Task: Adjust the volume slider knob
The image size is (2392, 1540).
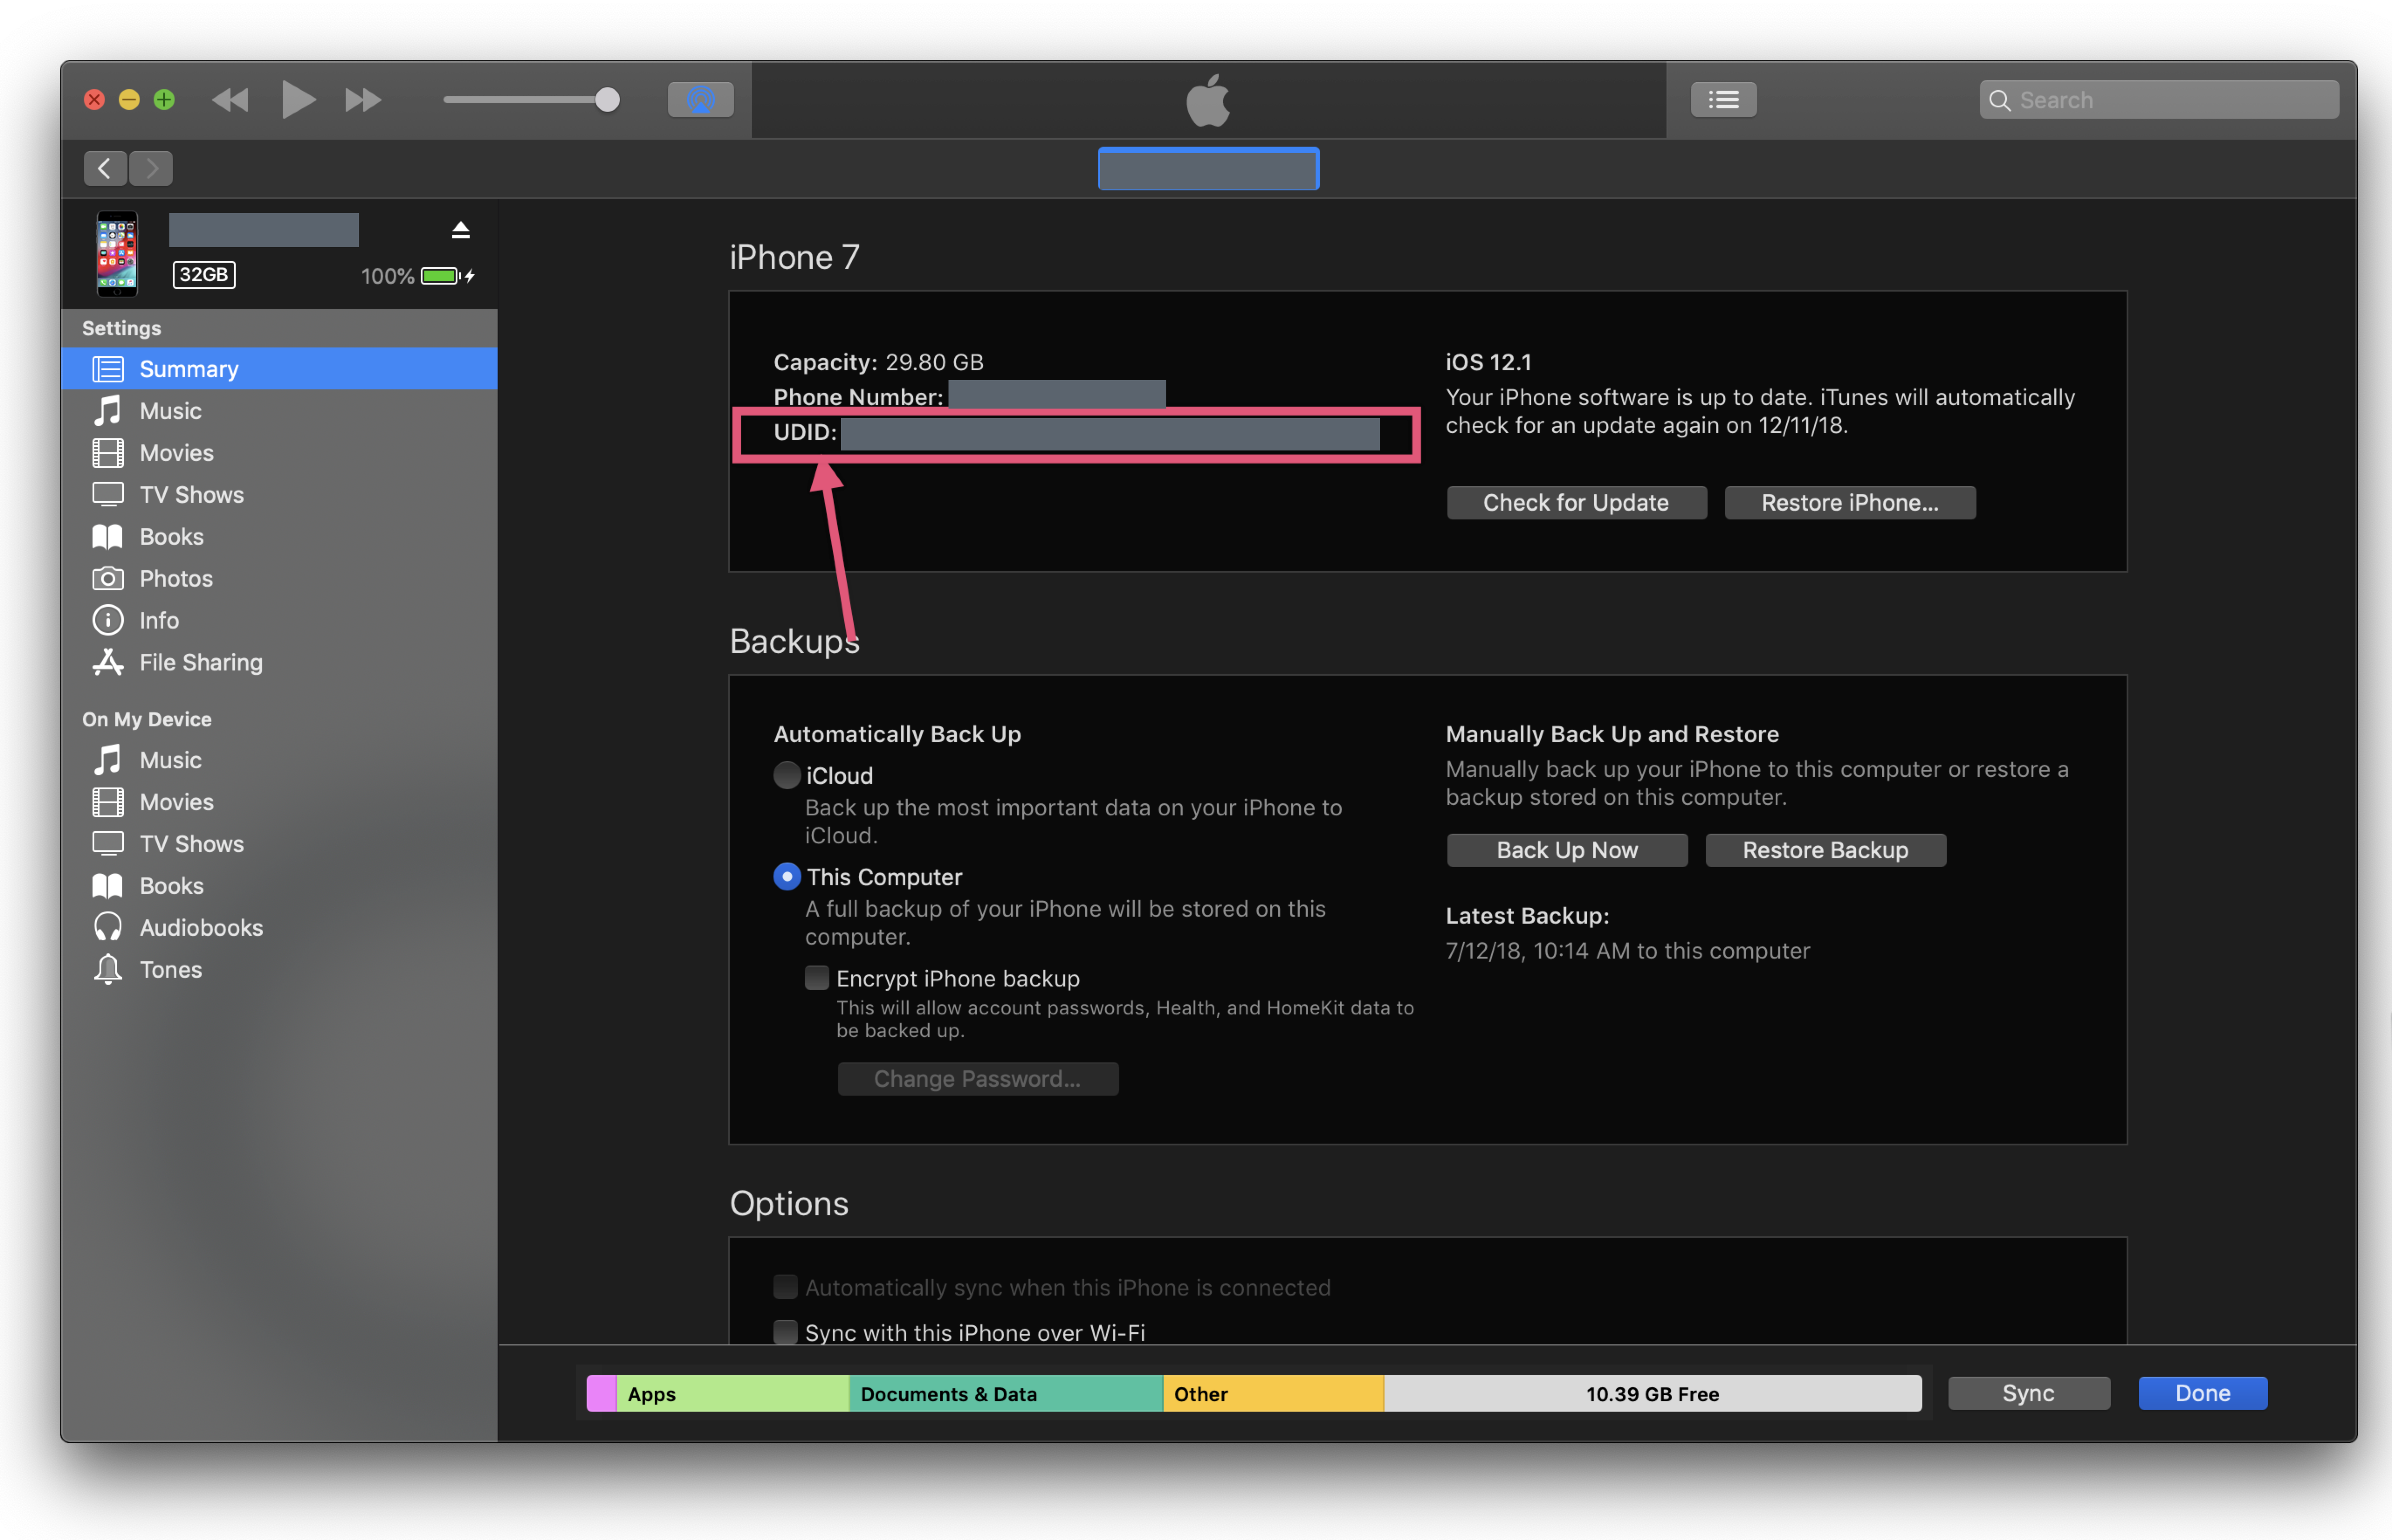Action: [x=607, y=100]
